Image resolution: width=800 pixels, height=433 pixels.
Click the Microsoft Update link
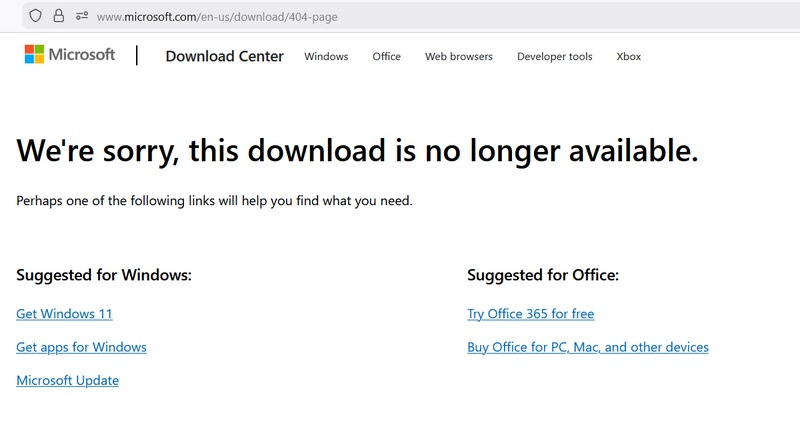(67, 380)
